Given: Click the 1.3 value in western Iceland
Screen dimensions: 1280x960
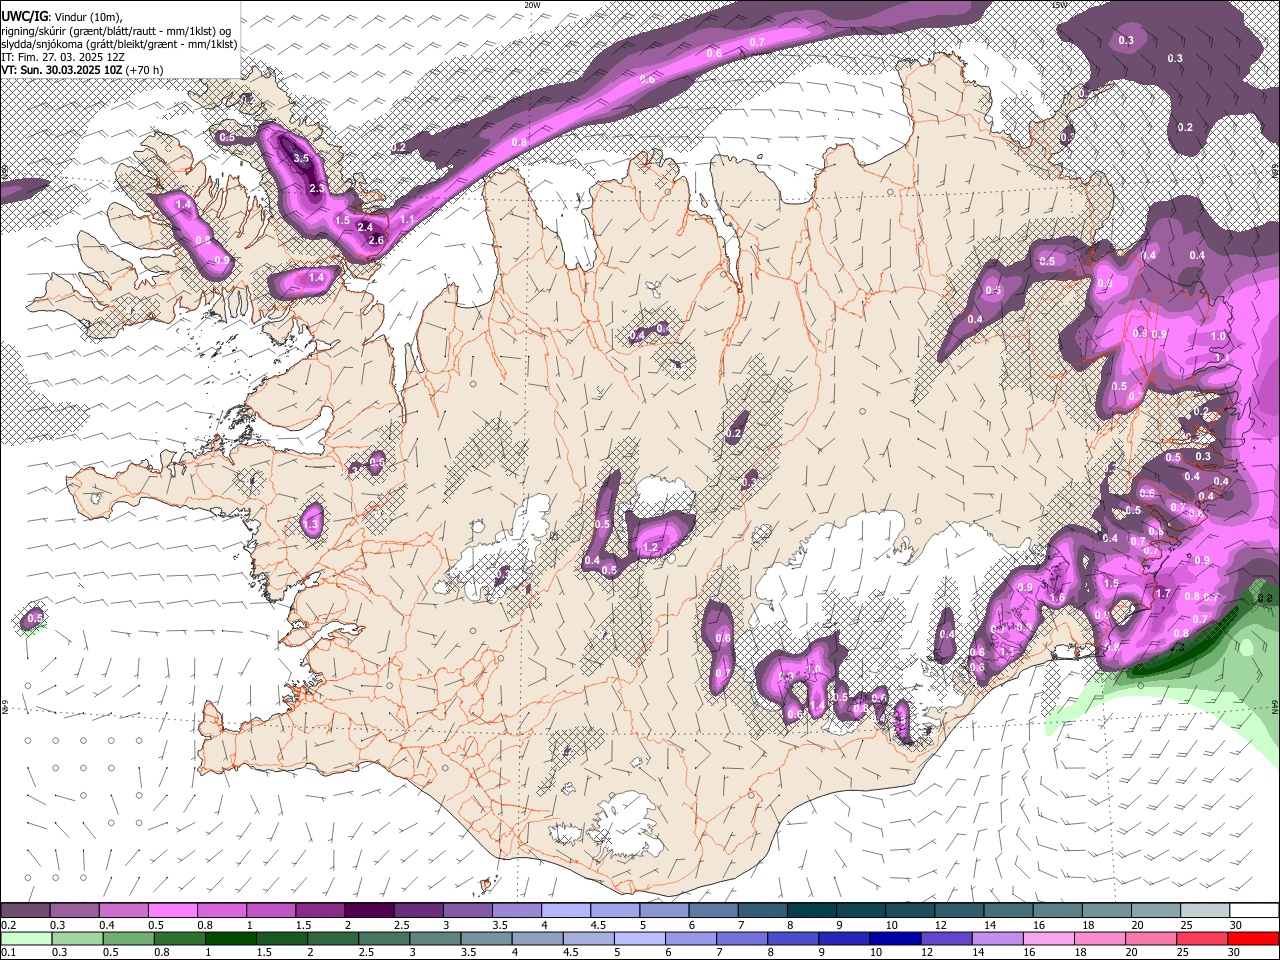Looking at the screenshot, I should [311, 524].
